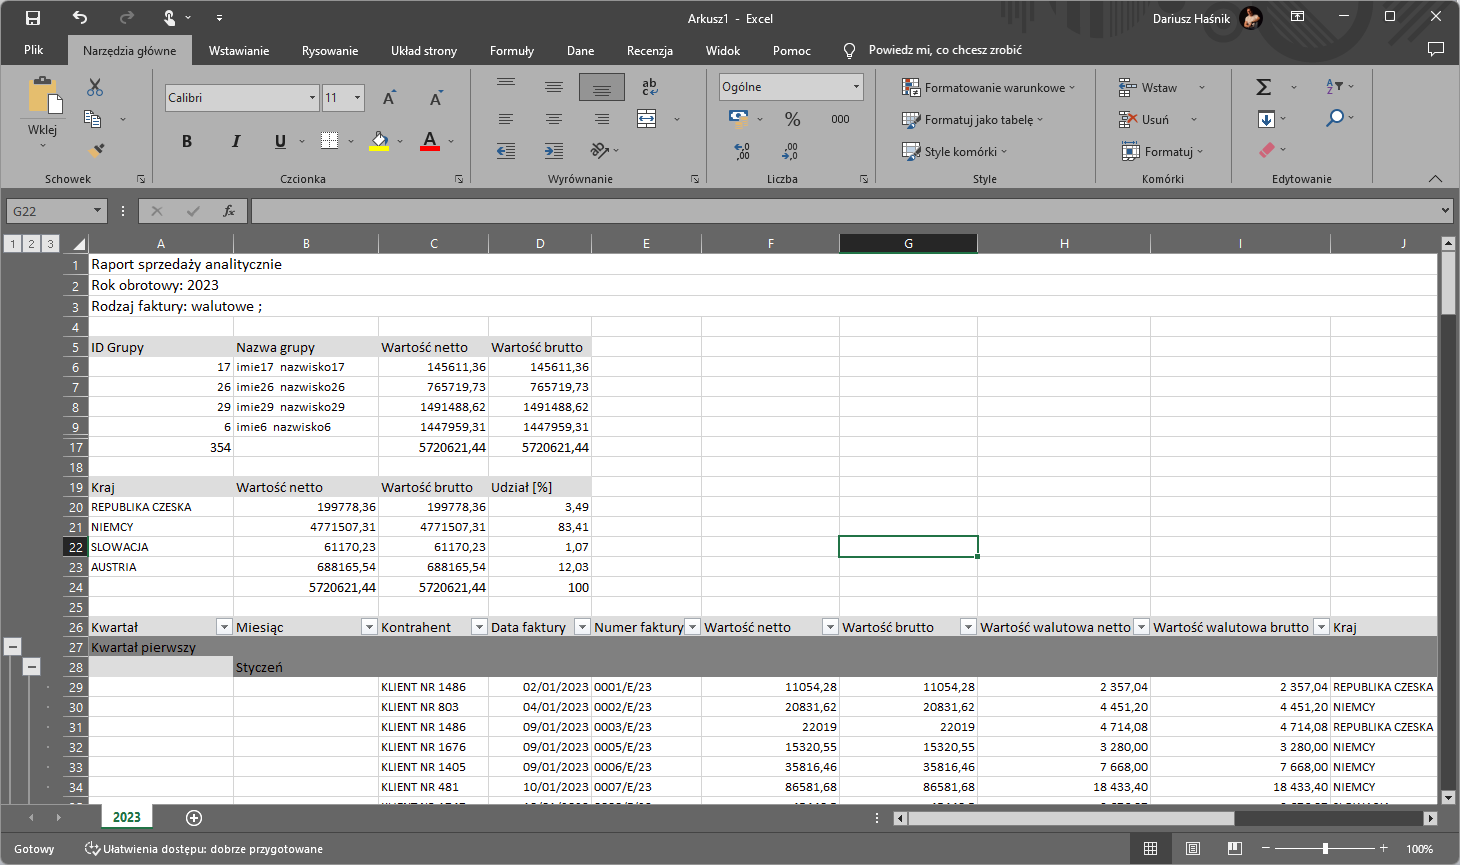Image resolution: width=1460 pixels, height=865 pixels.
Task: Open the Formuły ribbon tab
Action: [x=511, y=51]
